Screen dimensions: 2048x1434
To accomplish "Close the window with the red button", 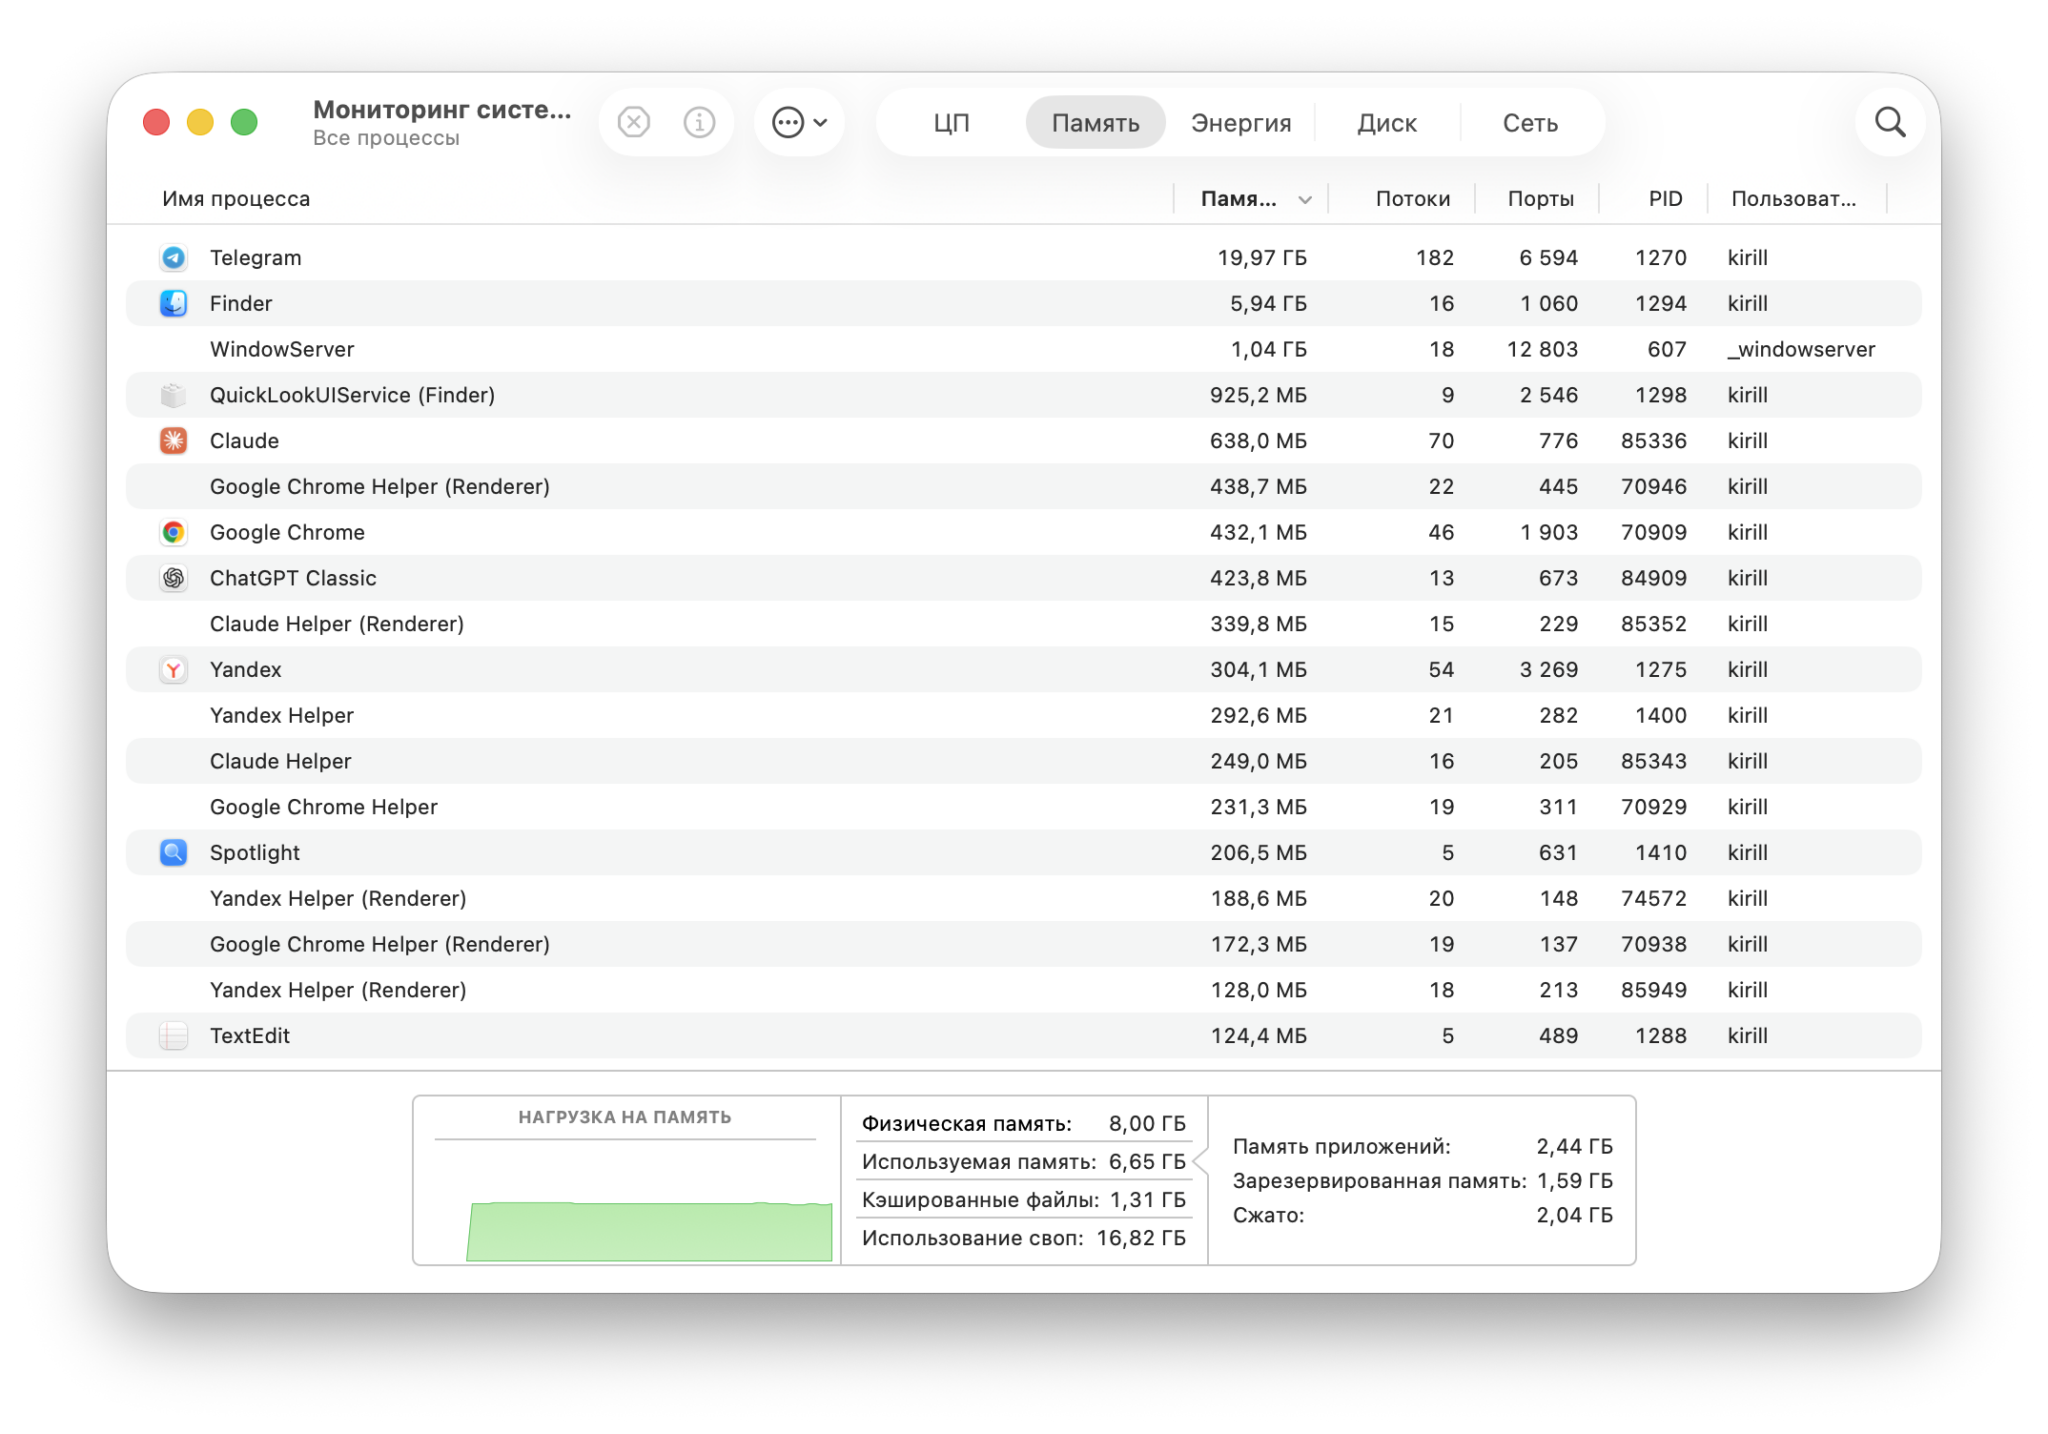I will pyautogui.click(x=156, y=122).
